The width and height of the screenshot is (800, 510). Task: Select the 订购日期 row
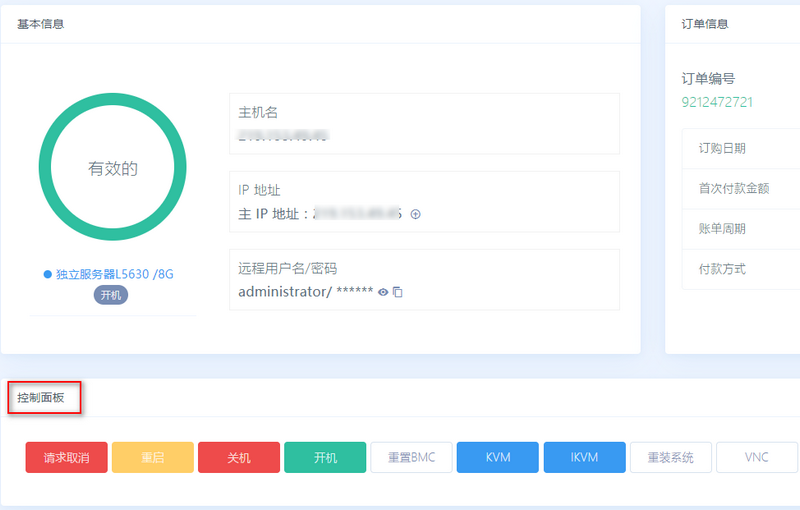coord(741,148)
